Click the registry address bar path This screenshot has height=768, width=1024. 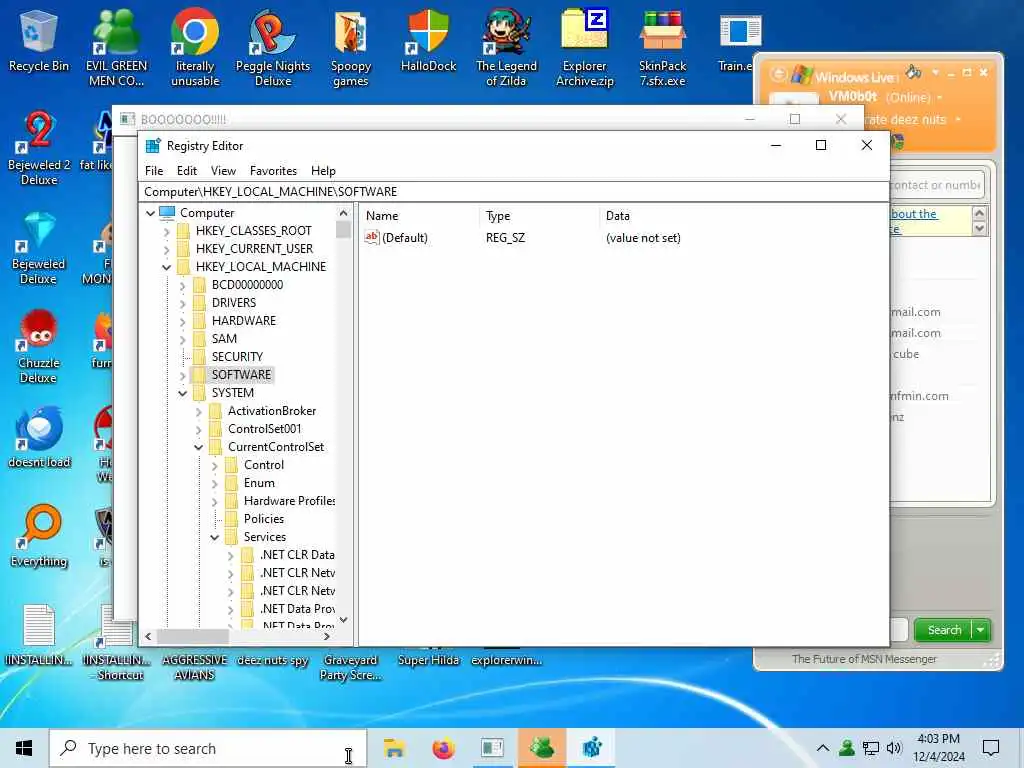pos(513,192)
